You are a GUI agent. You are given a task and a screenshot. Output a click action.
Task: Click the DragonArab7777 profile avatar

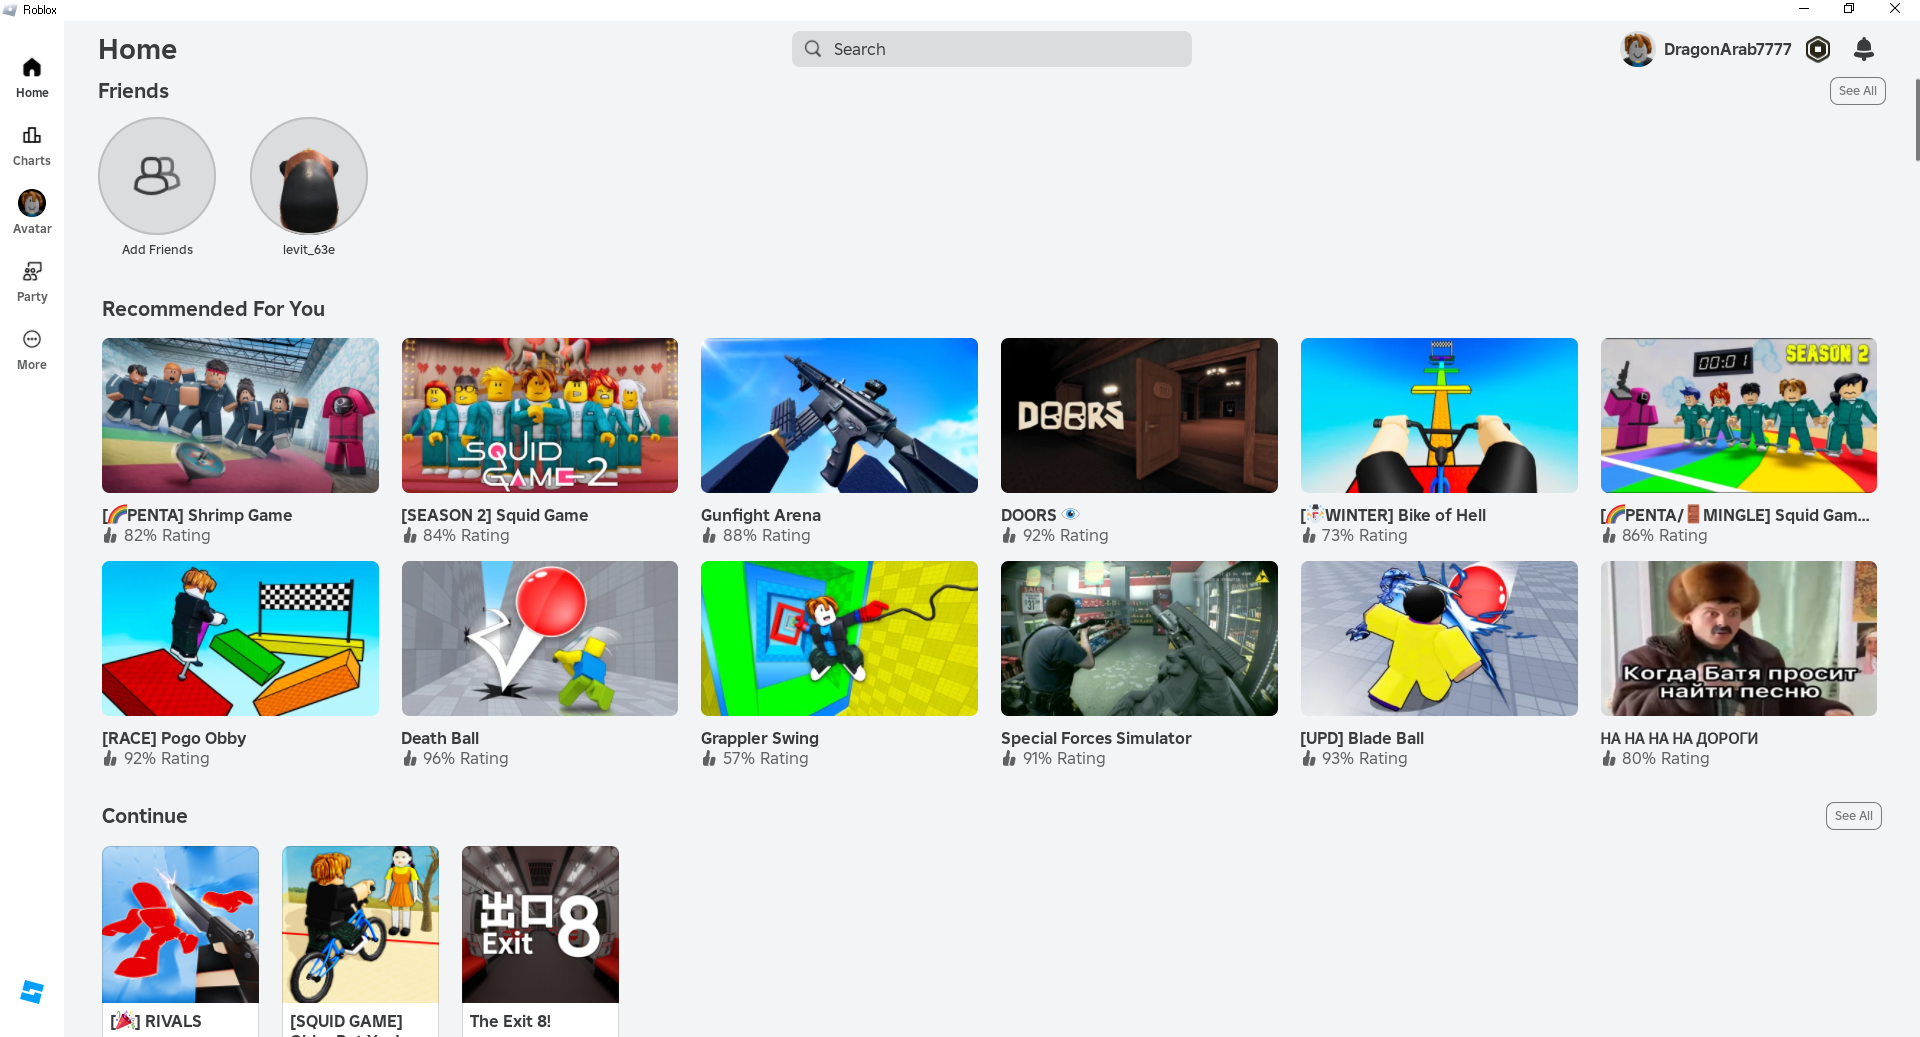click(x=1637, y=49)
